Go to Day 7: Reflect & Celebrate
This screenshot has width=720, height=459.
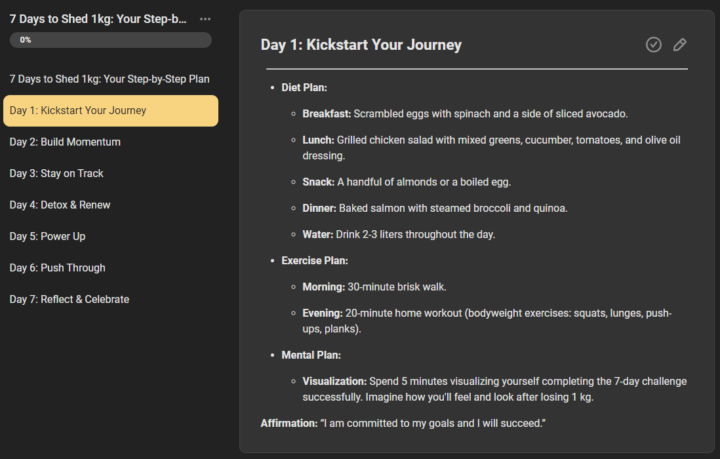pyautogui.click(x=69, y=299)
